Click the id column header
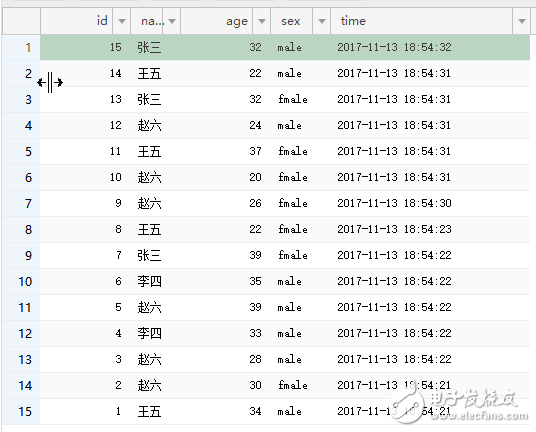 point(77,21)
